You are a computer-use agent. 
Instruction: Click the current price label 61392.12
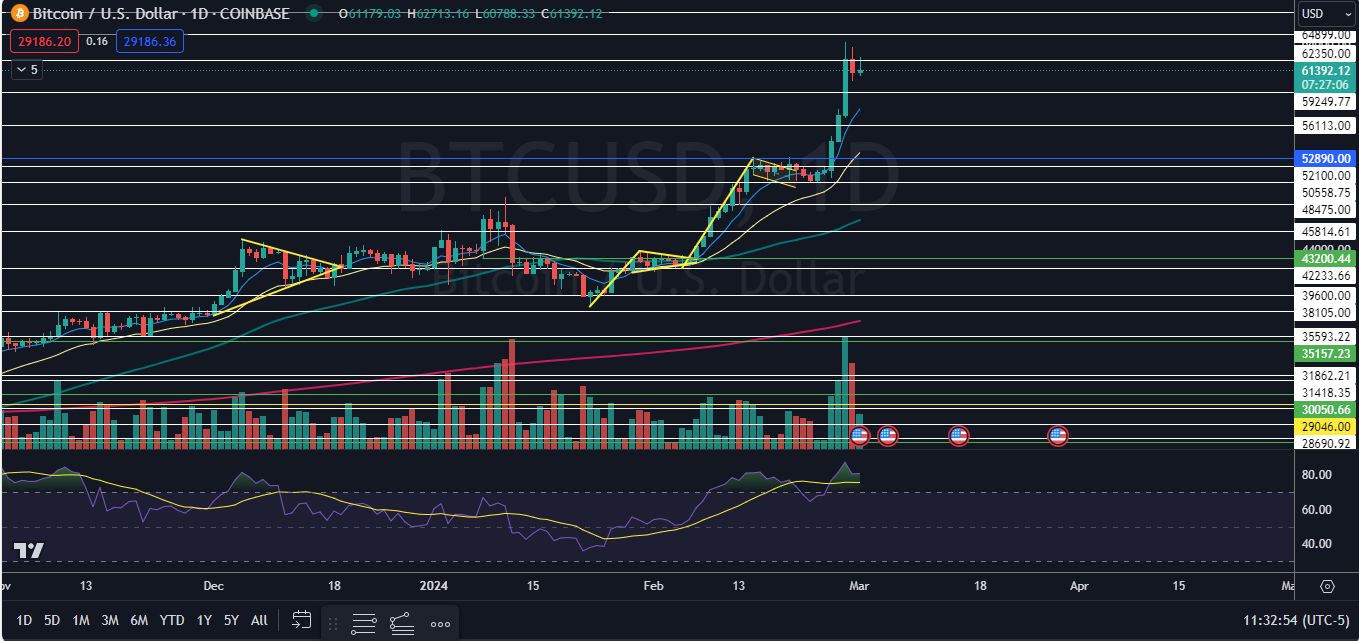tap(1326, 71)
